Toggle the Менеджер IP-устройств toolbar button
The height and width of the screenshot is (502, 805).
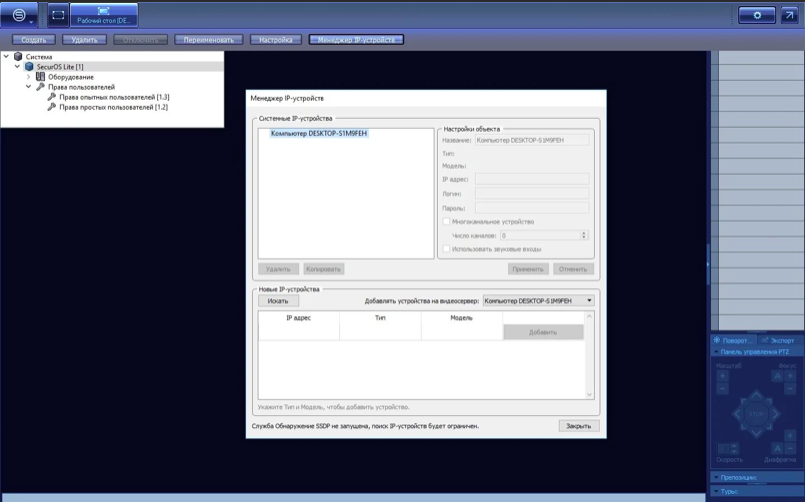pyautogui.click(x=356, y=40)
